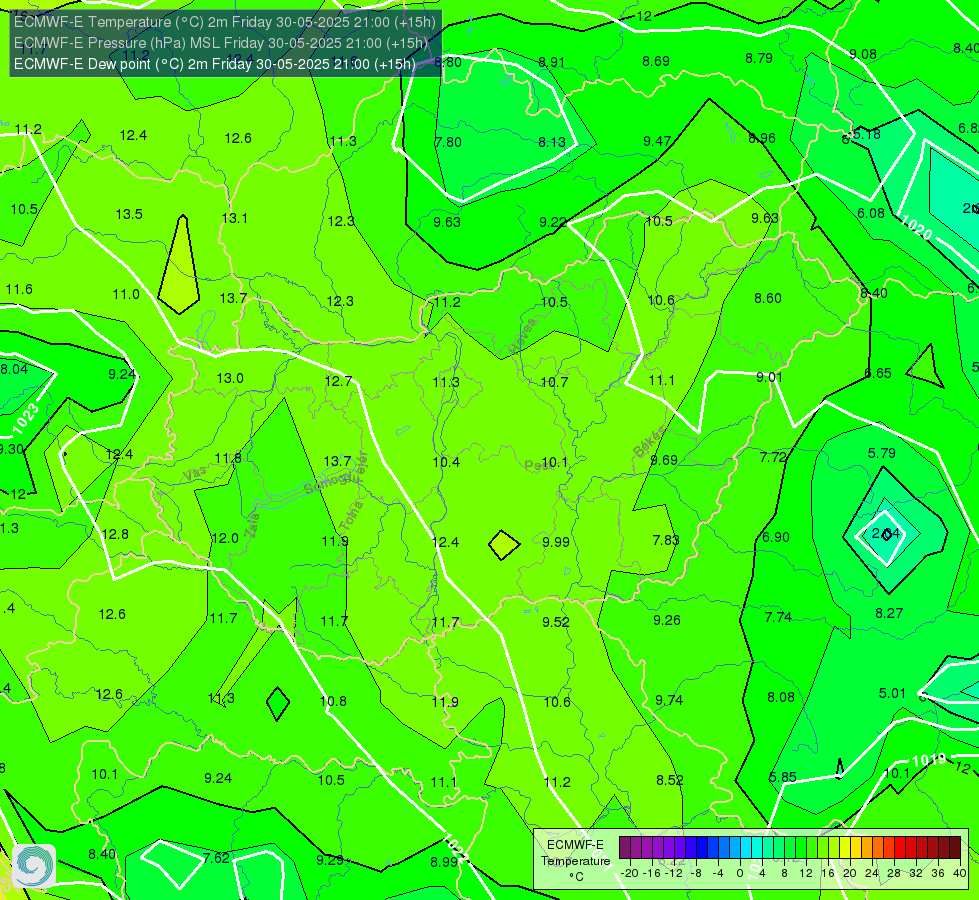Image resolution: width=979 pixels, height=900 pixels.
Task: Click the 8.60 dew point value
Action: click(x=768, y=298)
